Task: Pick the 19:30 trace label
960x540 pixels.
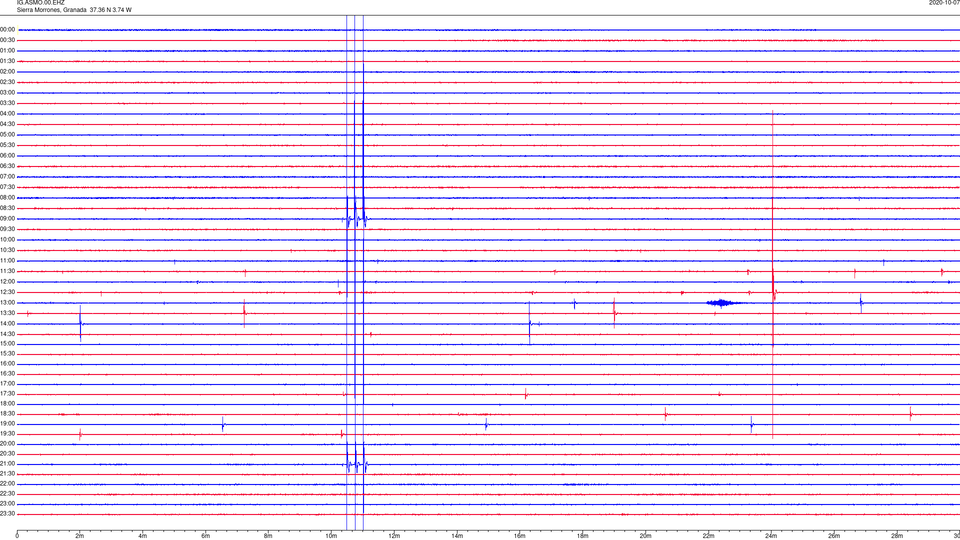Action: coord(7,433)
